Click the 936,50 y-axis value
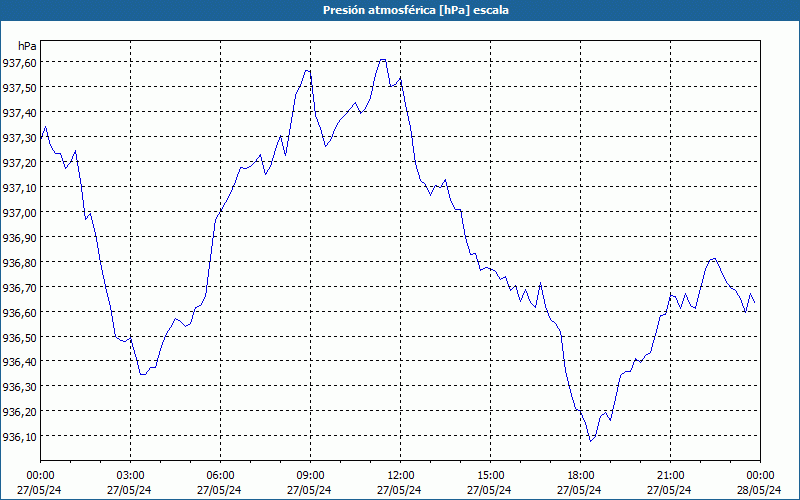This screenshot has width=800, height=500. pyautogui.click(x=19, y=337)
